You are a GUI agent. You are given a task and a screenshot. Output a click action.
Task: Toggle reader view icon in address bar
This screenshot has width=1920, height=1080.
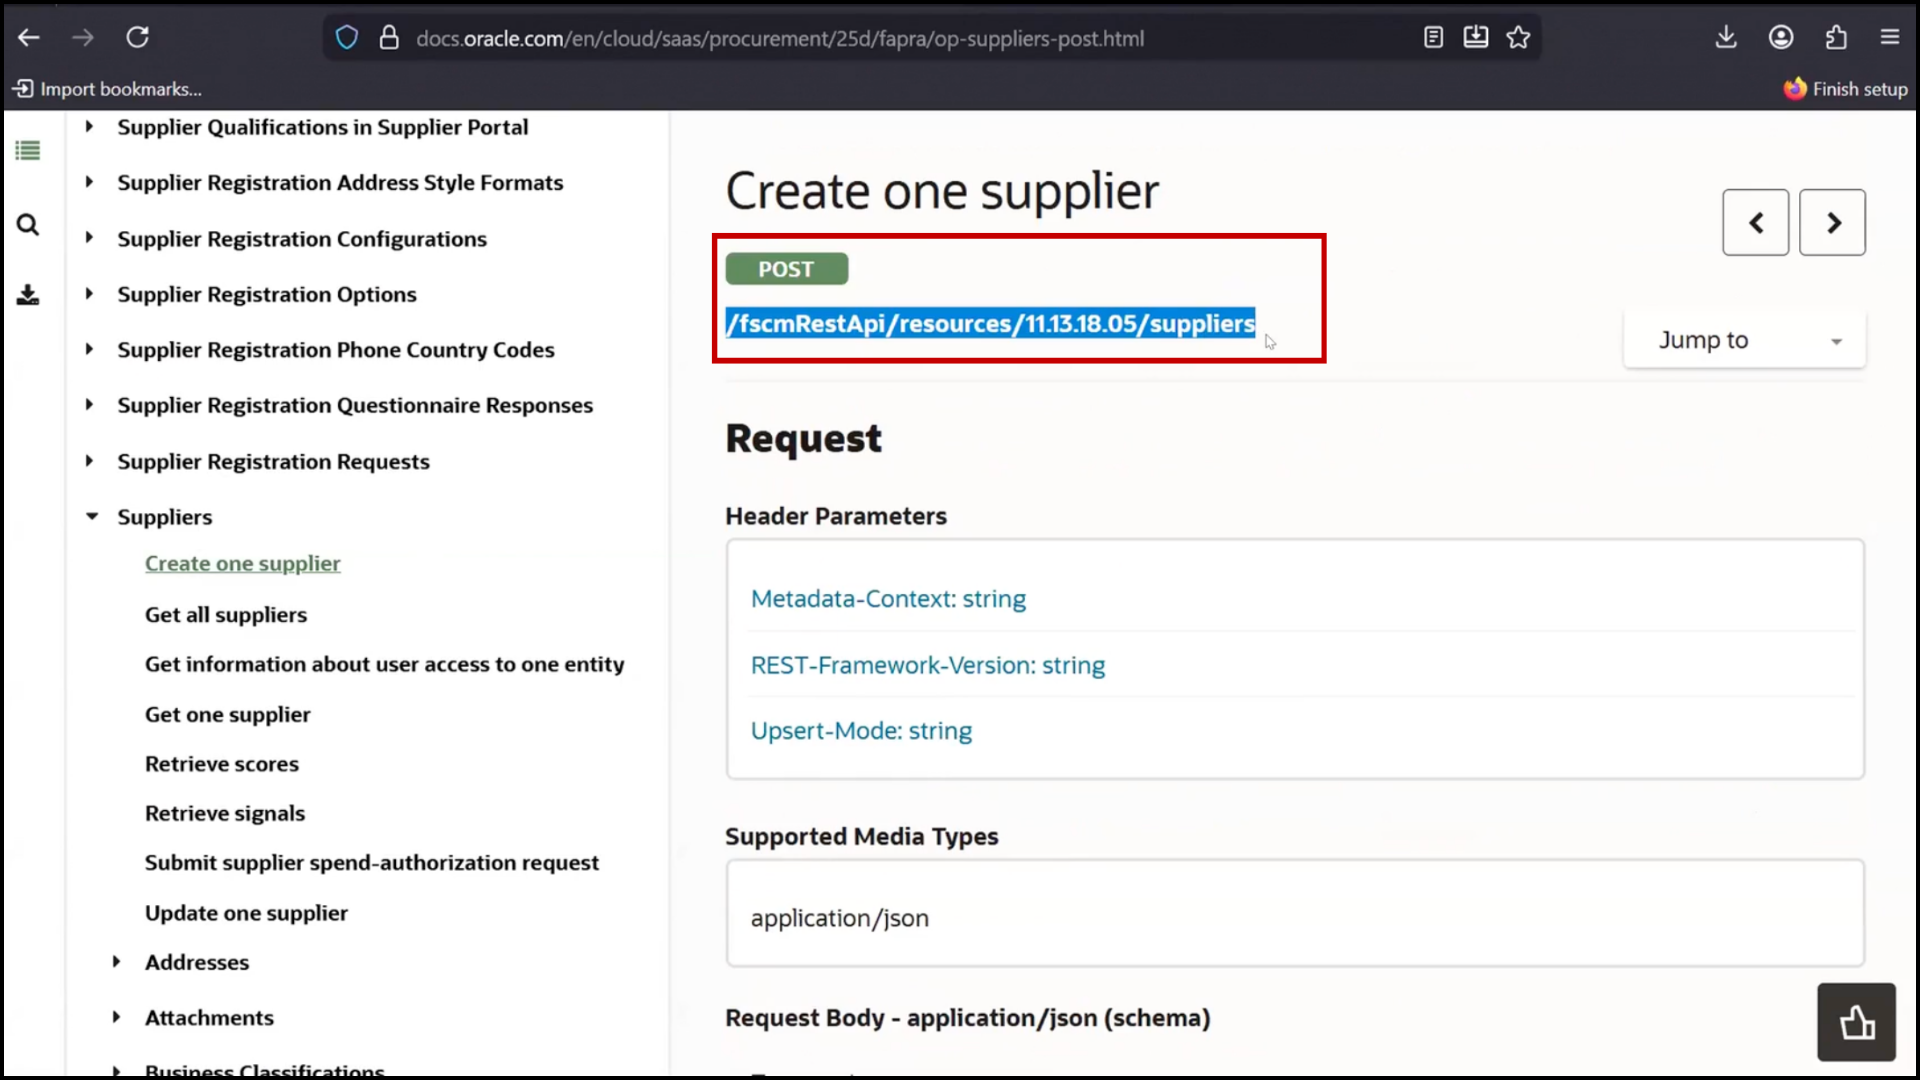coord(1433,38)
